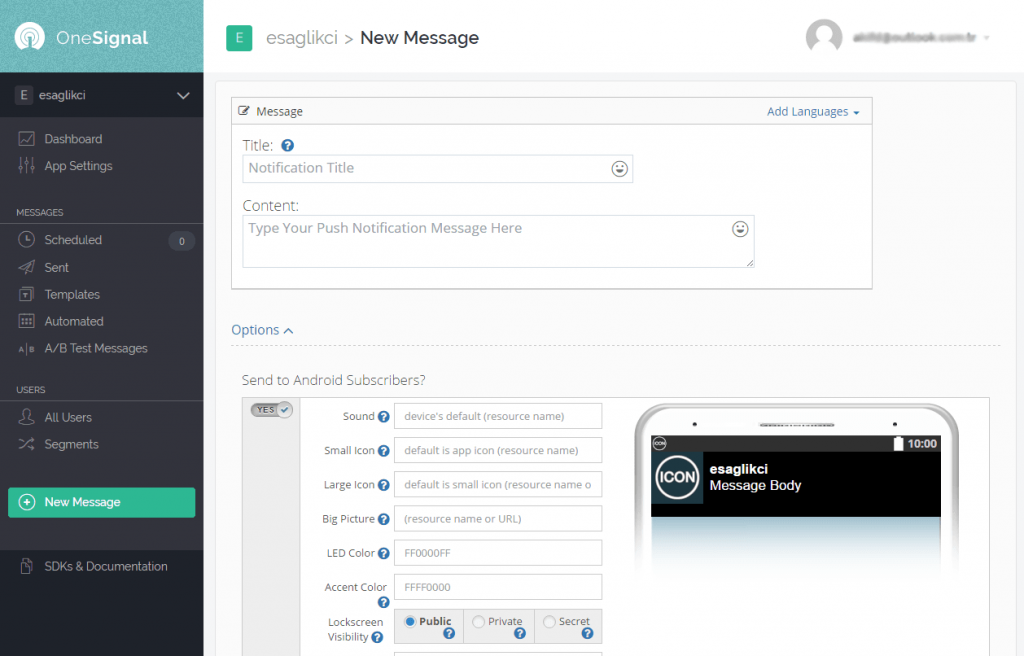Image resolution: width=1024 pixels, height=656 pixels.
Task: Click the Notification Title input field
Action: tap(438, 169)
